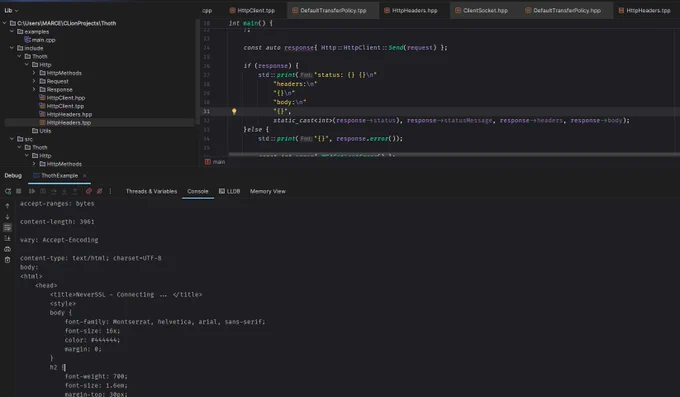Expand the Request folder
The image size is (680, 397).
click(34, 81)
